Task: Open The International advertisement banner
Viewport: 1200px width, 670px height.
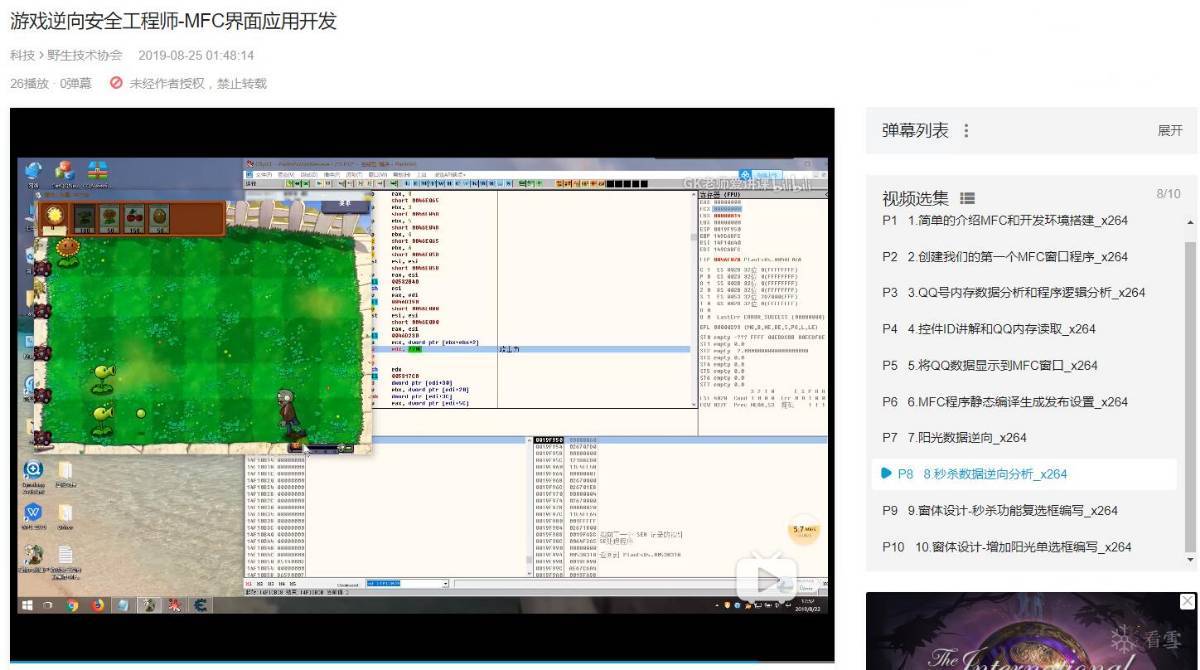Action: pos(1031,631)
